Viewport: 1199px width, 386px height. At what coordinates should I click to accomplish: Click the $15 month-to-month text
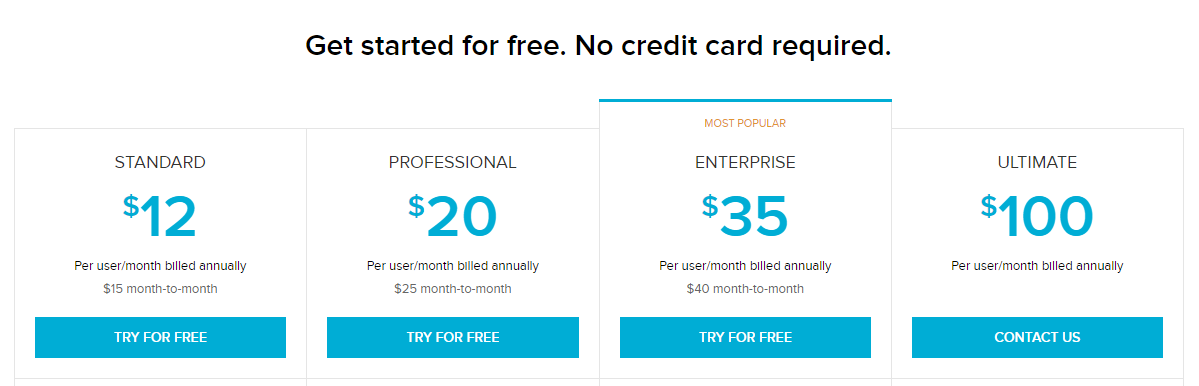pos(161,289)
